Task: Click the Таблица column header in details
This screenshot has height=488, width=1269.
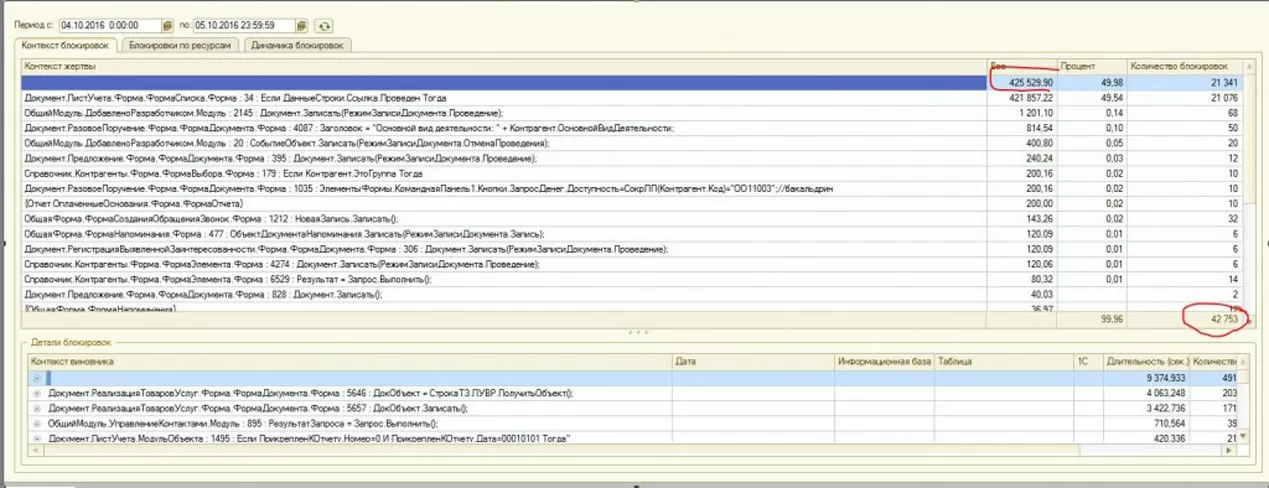Action: tap(1003, 361)
